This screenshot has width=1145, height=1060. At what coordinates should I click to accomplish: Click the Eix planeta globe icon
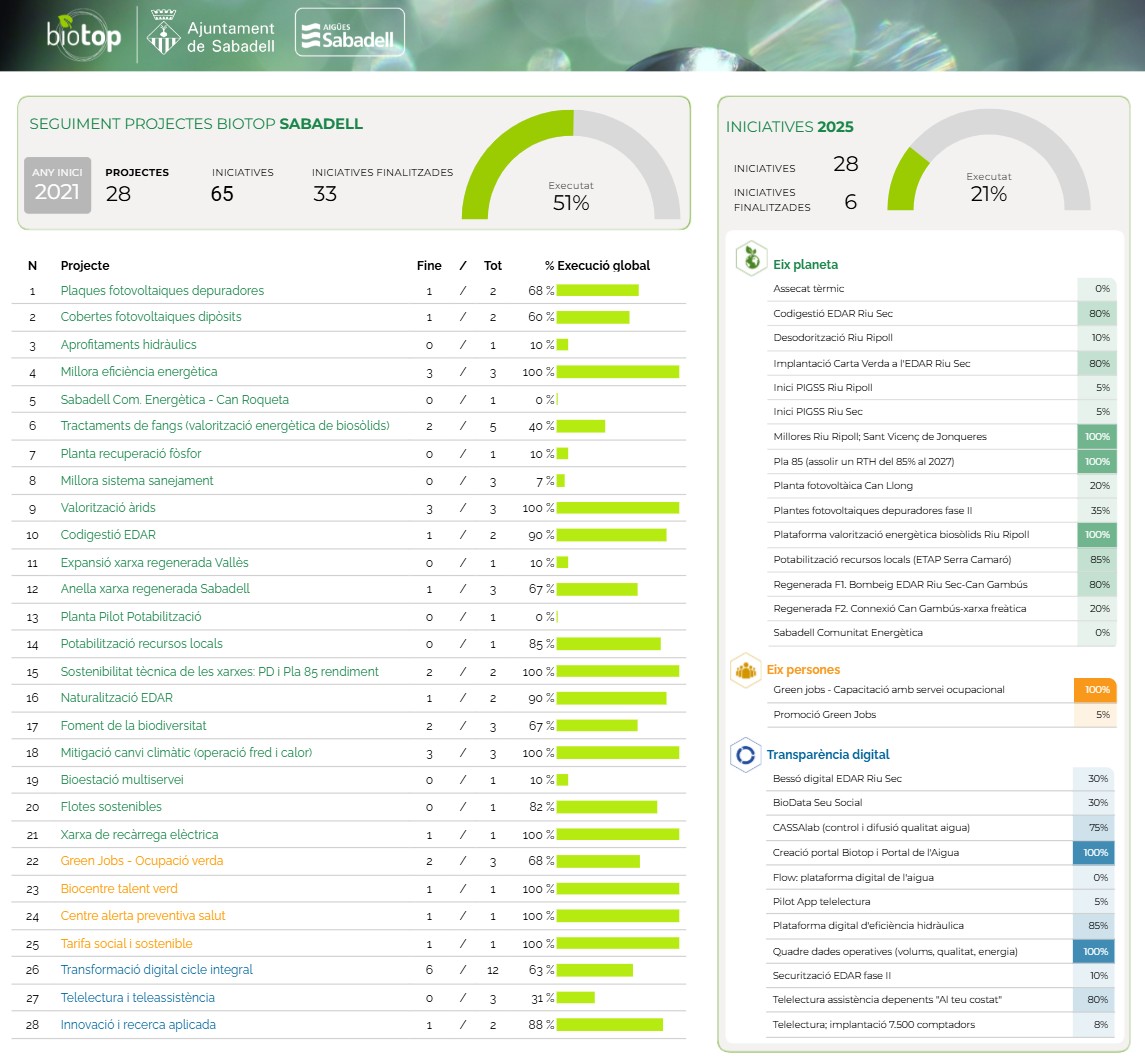pos(749,258)
